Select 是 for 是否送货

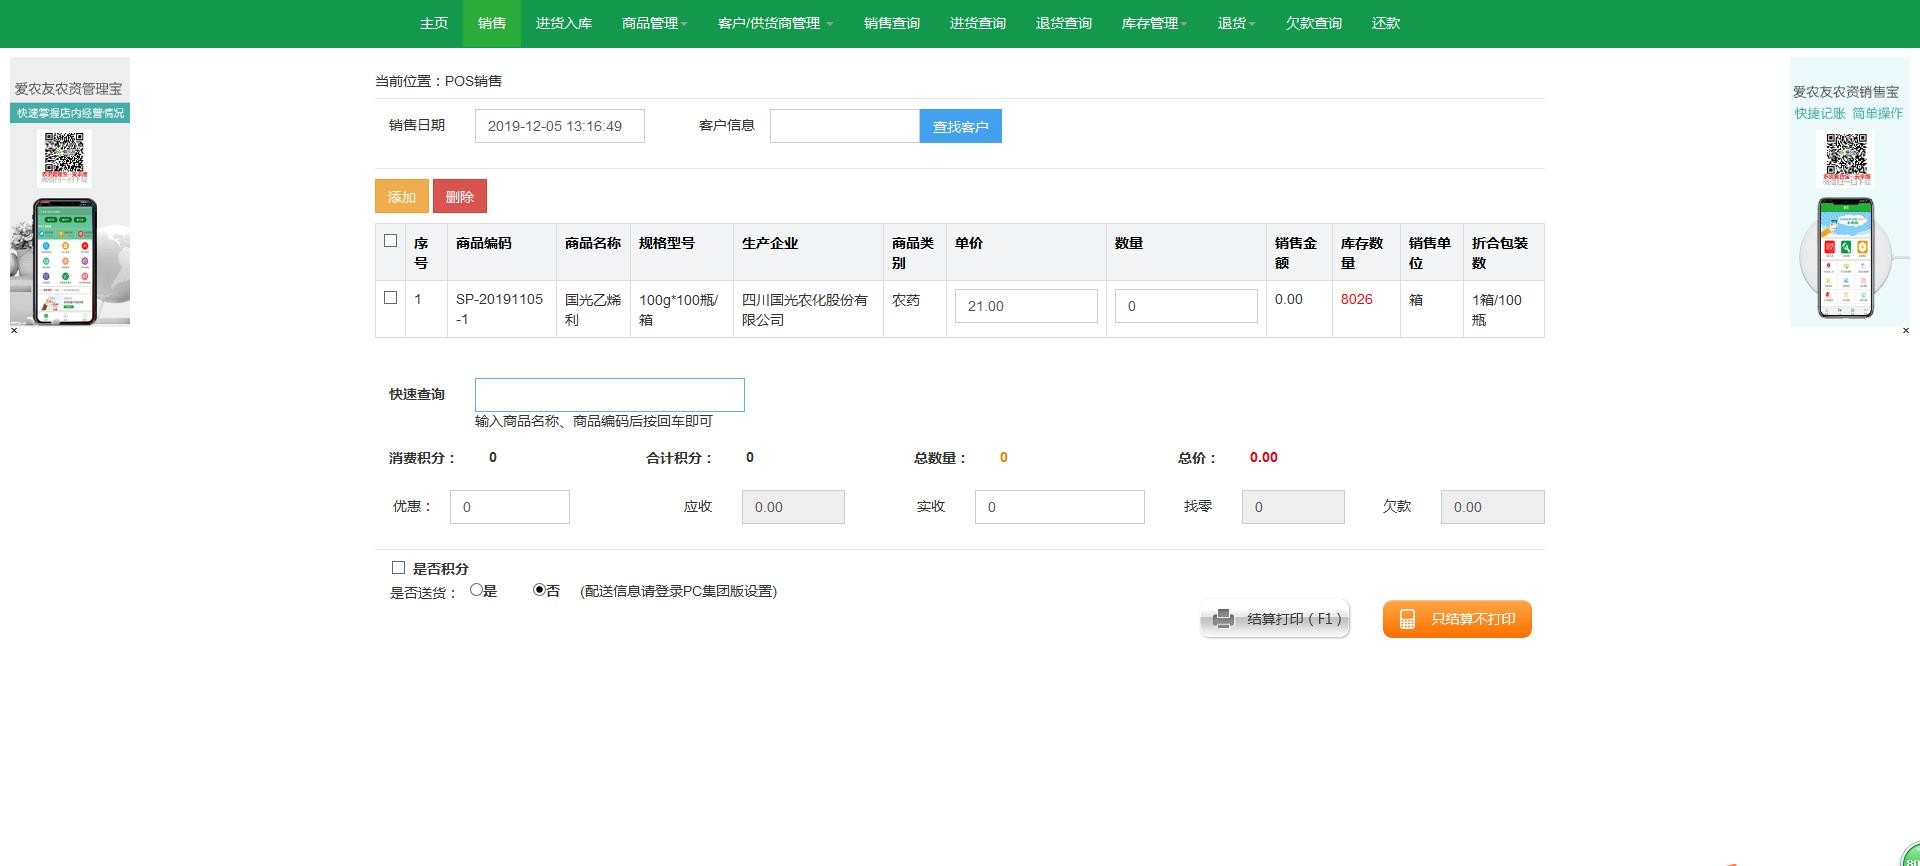(477, 590)
